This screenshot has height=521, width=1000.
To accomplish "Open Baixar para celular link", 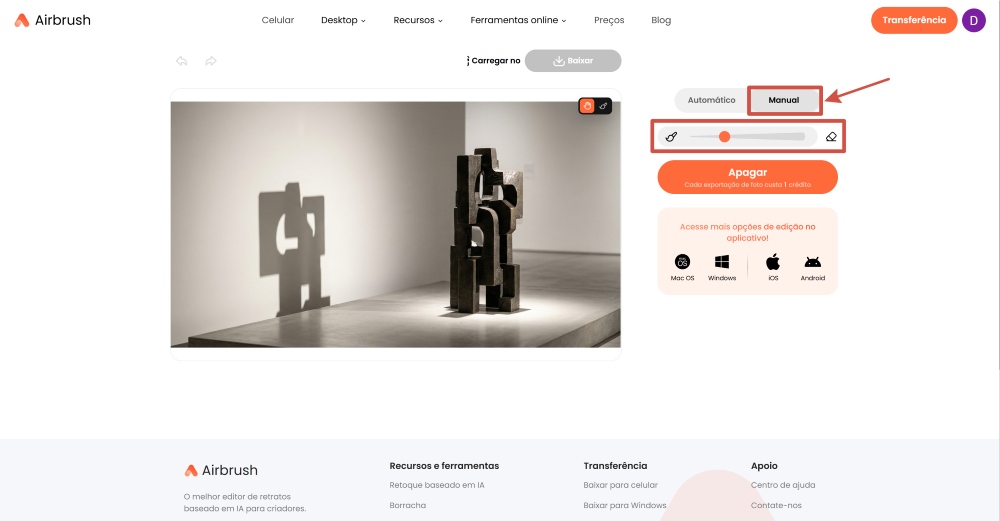I will click(x=621, y=485).
